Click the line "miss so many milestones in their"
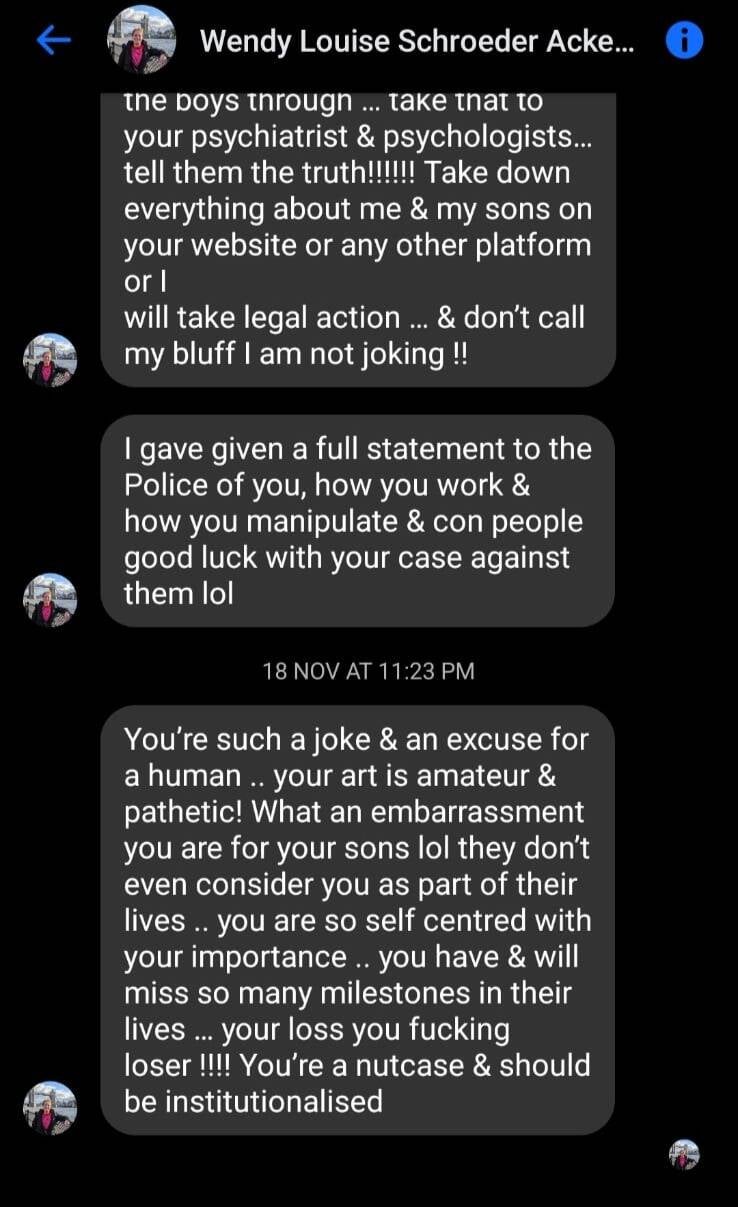 [x=347, y=993]
